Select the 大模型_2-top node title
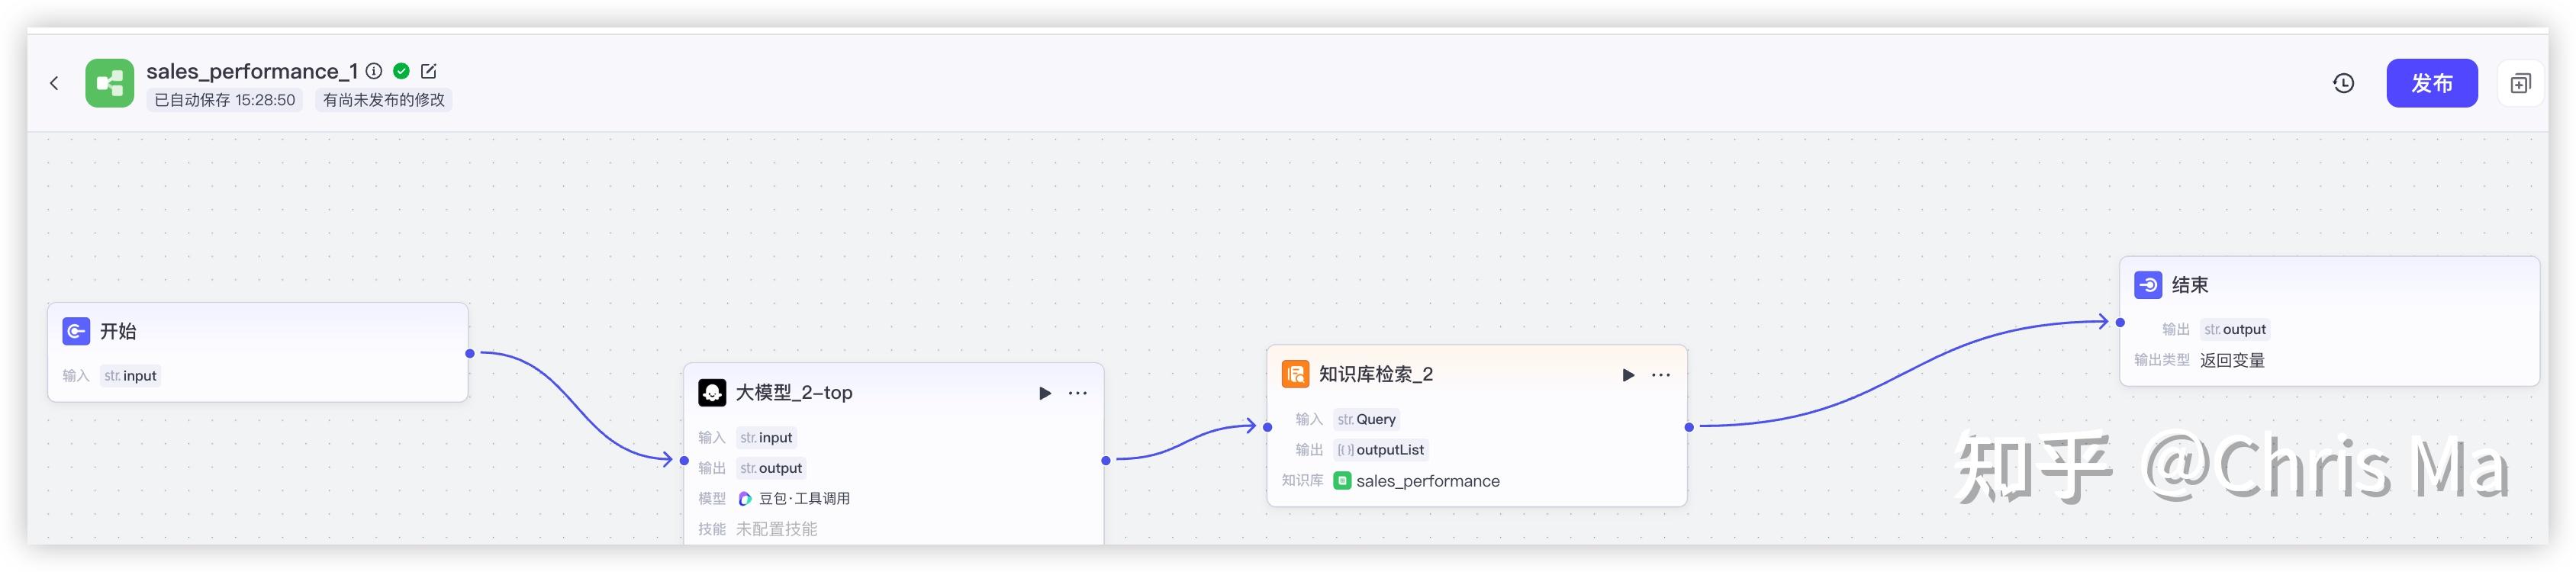This screenshot has height=572, width=2576. click(794, 393)
